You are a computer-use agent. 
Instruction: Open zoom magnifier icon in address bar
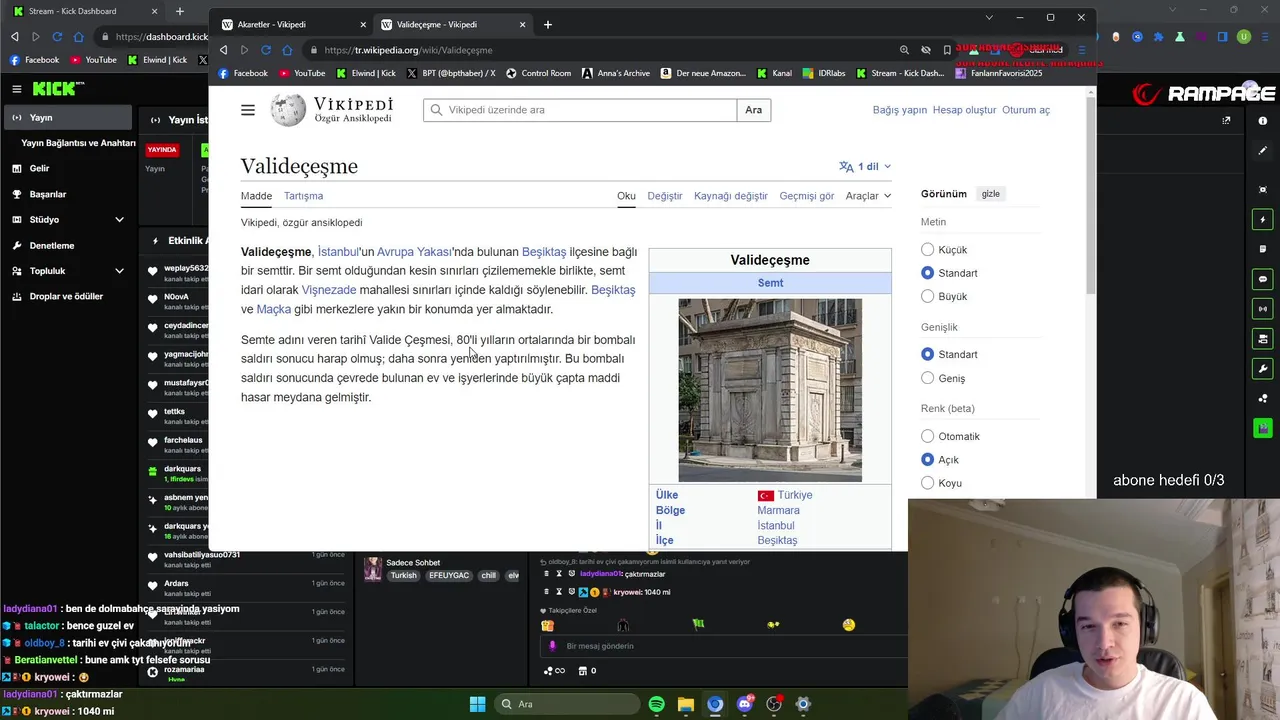click(904, 50)
